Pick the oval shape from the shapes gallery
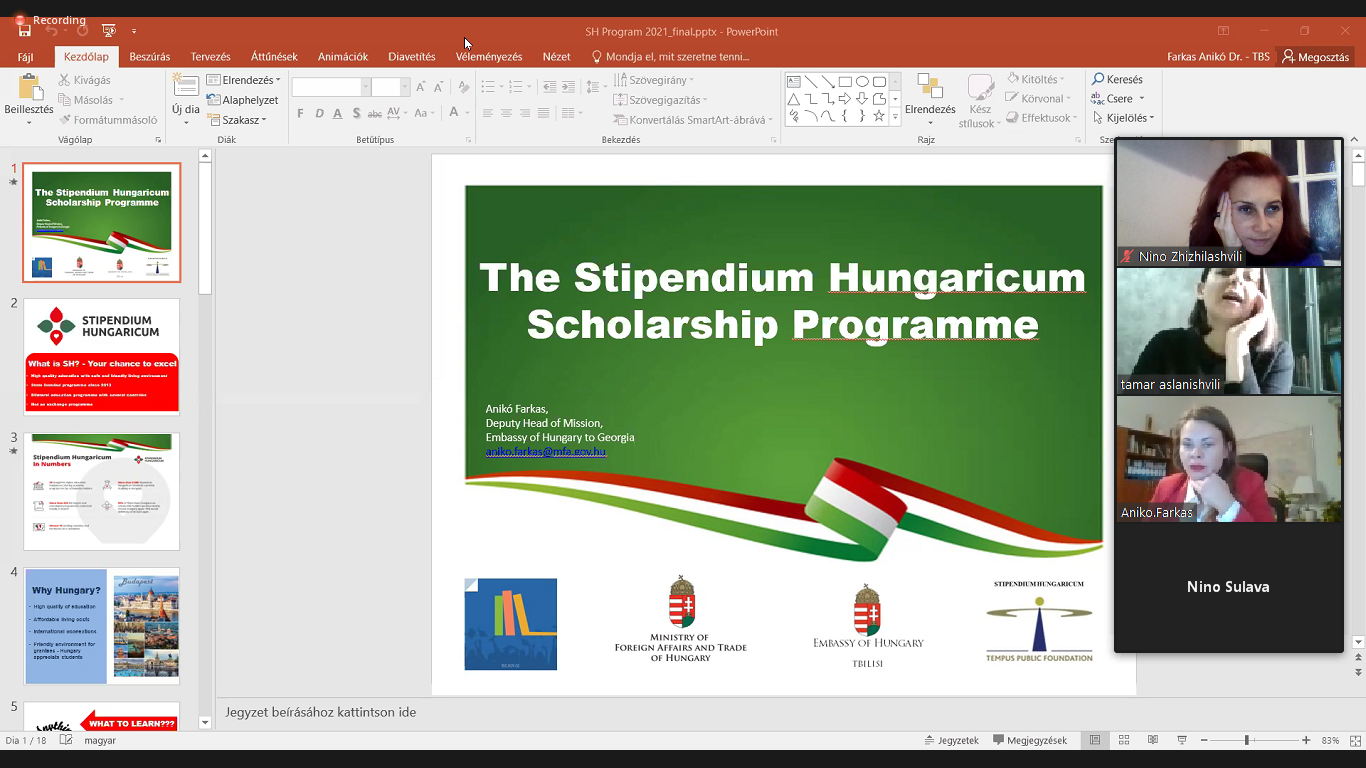The height and width of the screenshot is (768, 1366). point(862,82)
